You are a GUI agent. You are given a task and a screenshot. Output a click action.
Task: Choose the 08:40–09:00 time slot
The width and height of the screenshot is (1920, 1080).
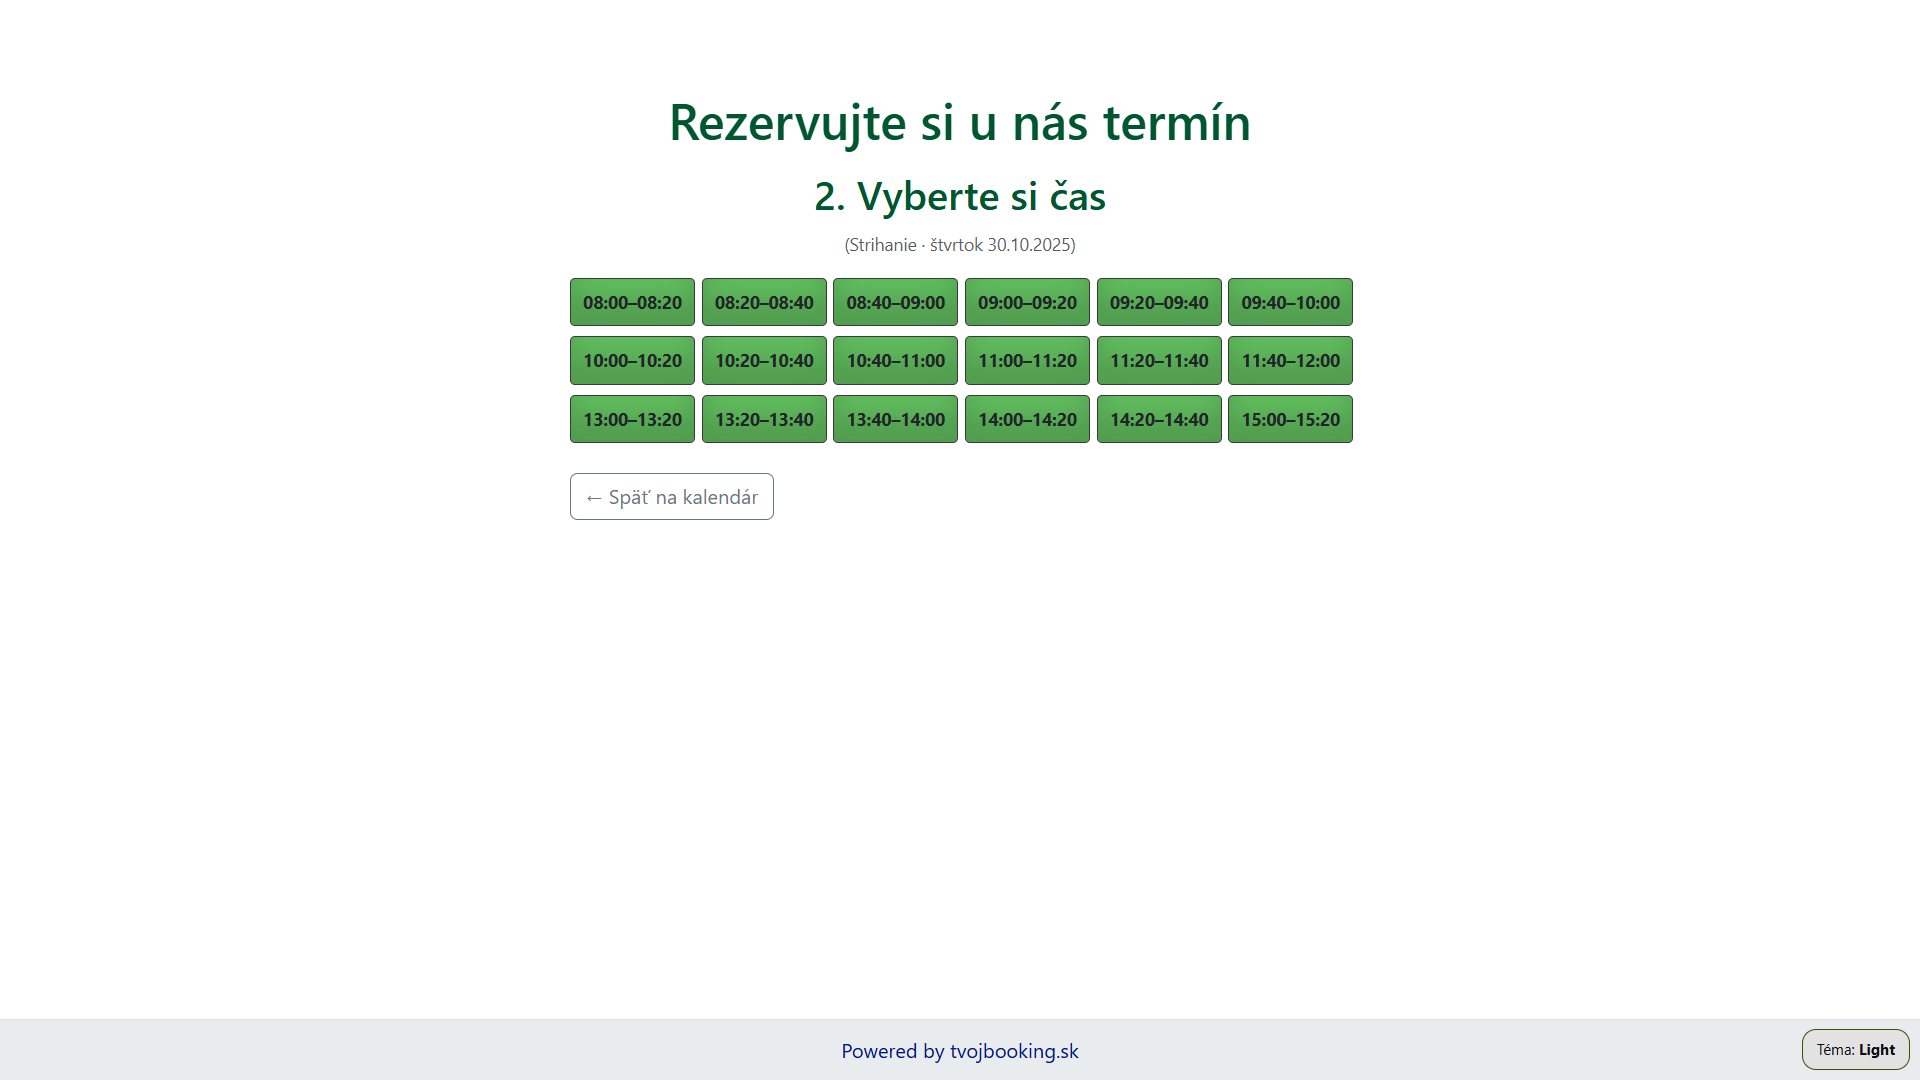pyautogui.click(x=895, y=302)
